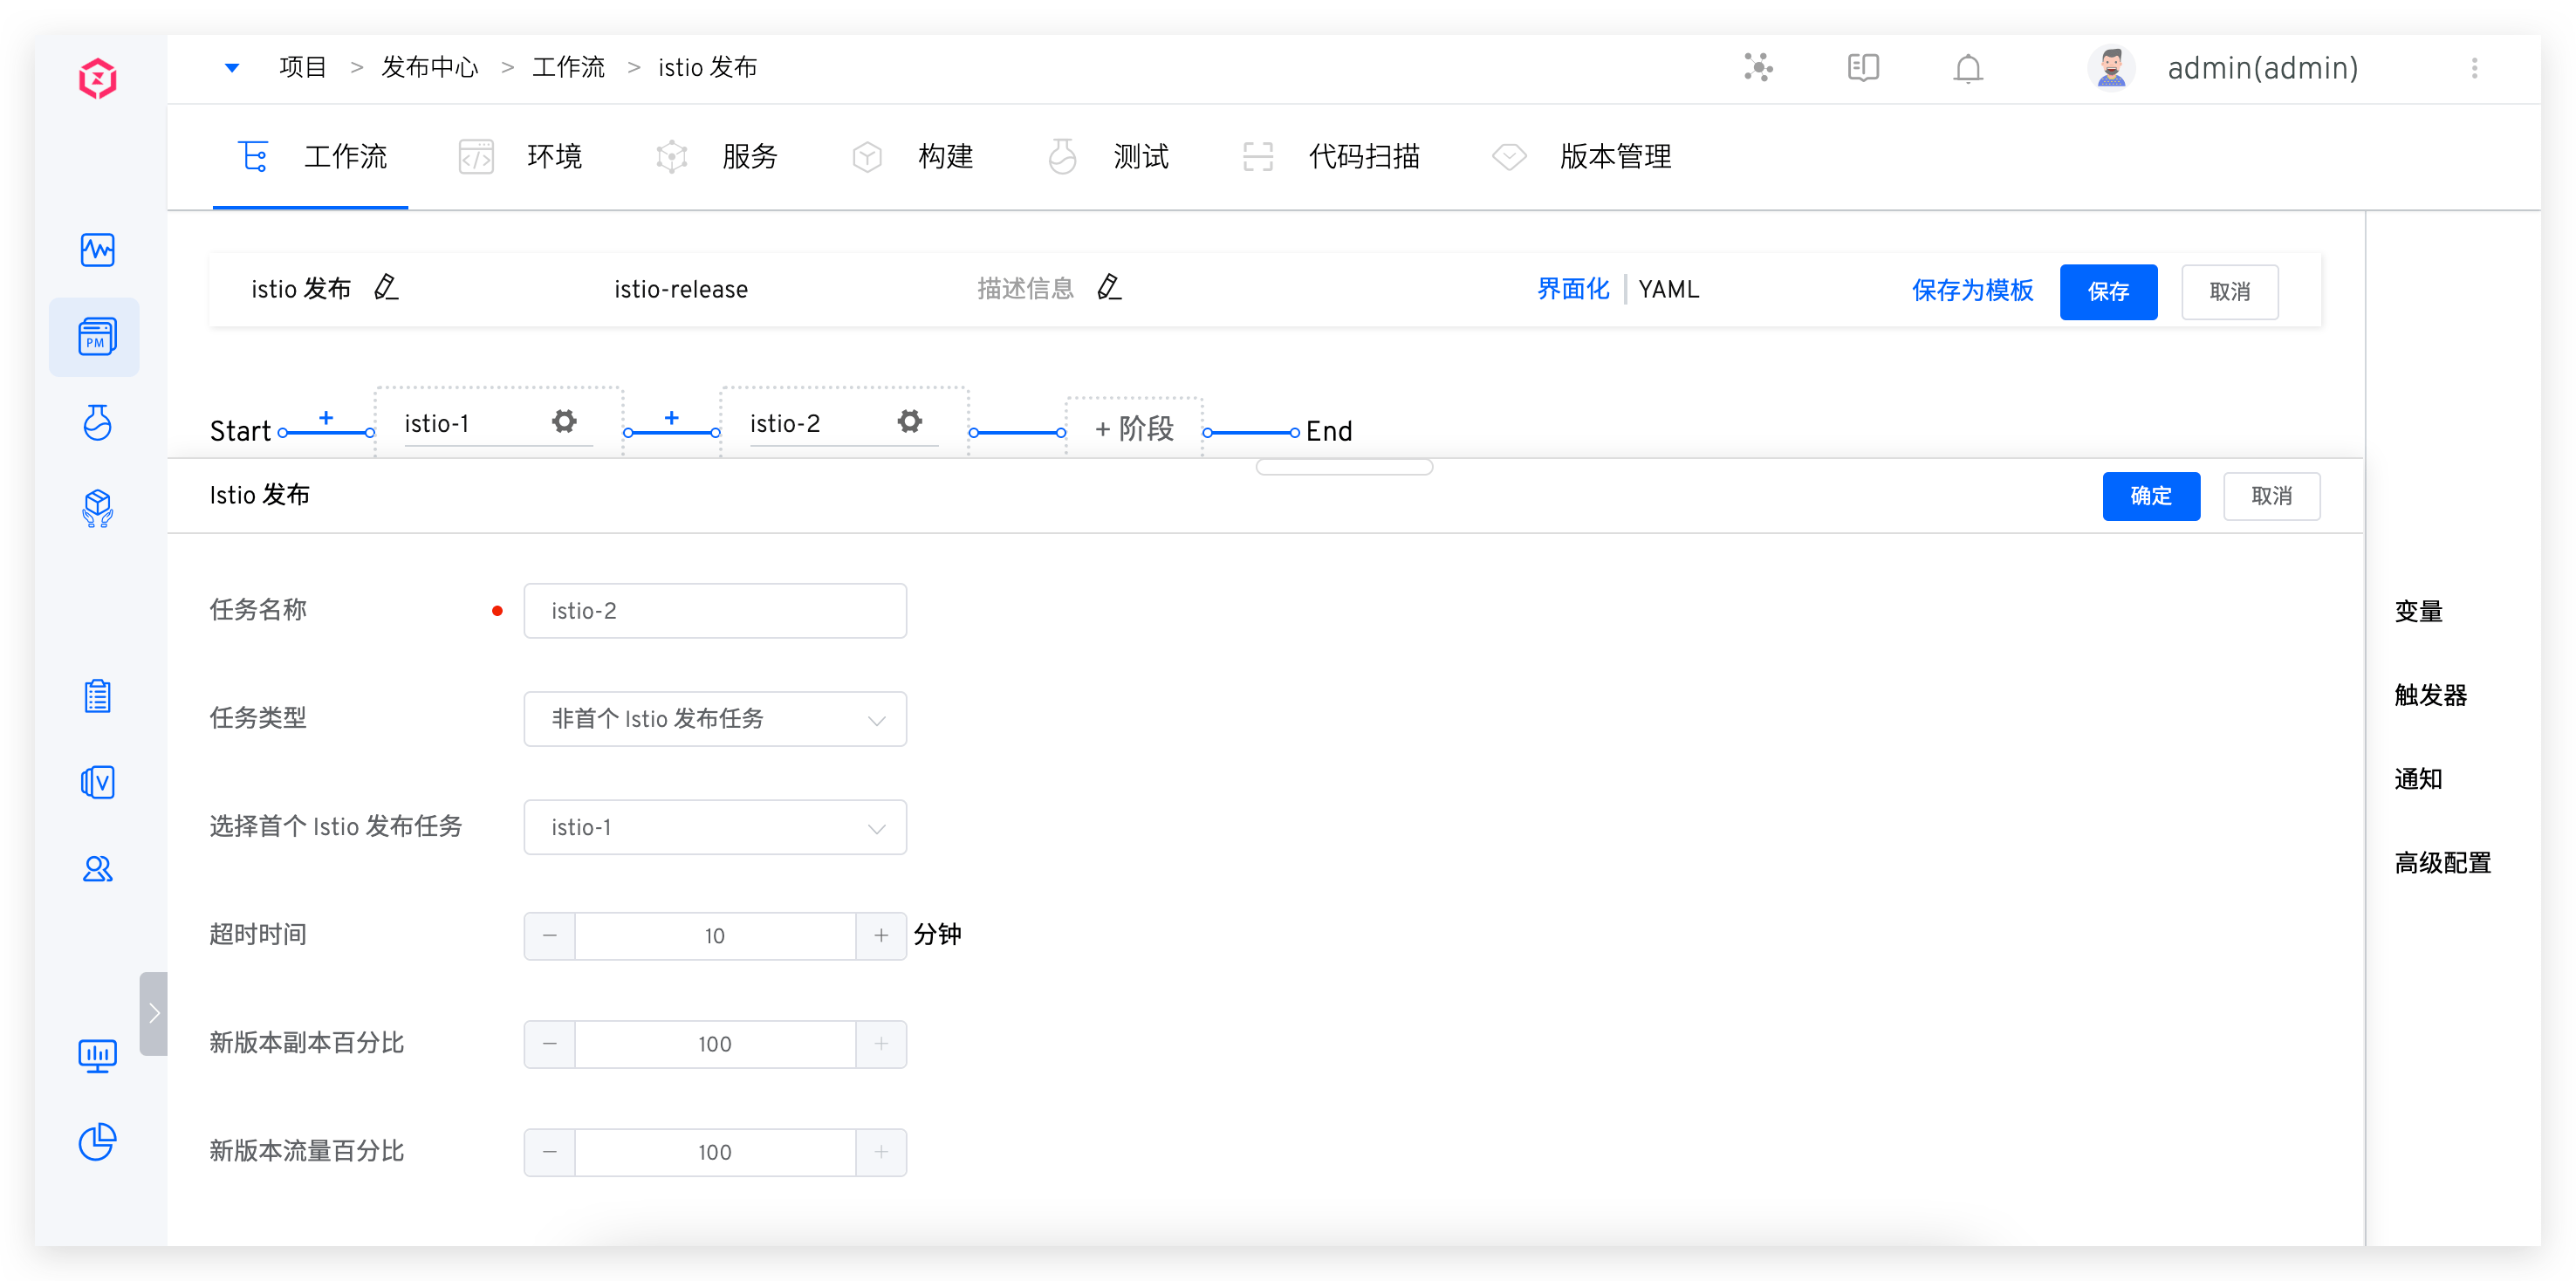Screen dimensions: 2576x1281
Task: Open settings gear on istio-2 node
Action: (x=909, y=422)
